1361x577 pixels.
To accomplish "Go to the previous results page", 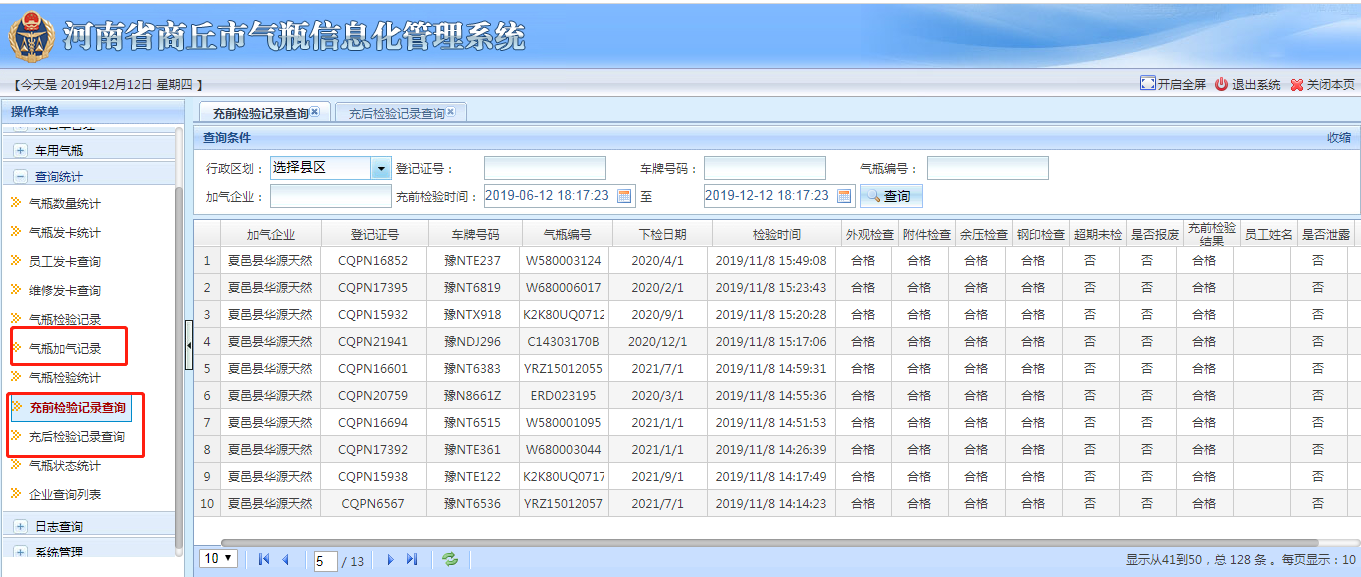I will [285, 560].
